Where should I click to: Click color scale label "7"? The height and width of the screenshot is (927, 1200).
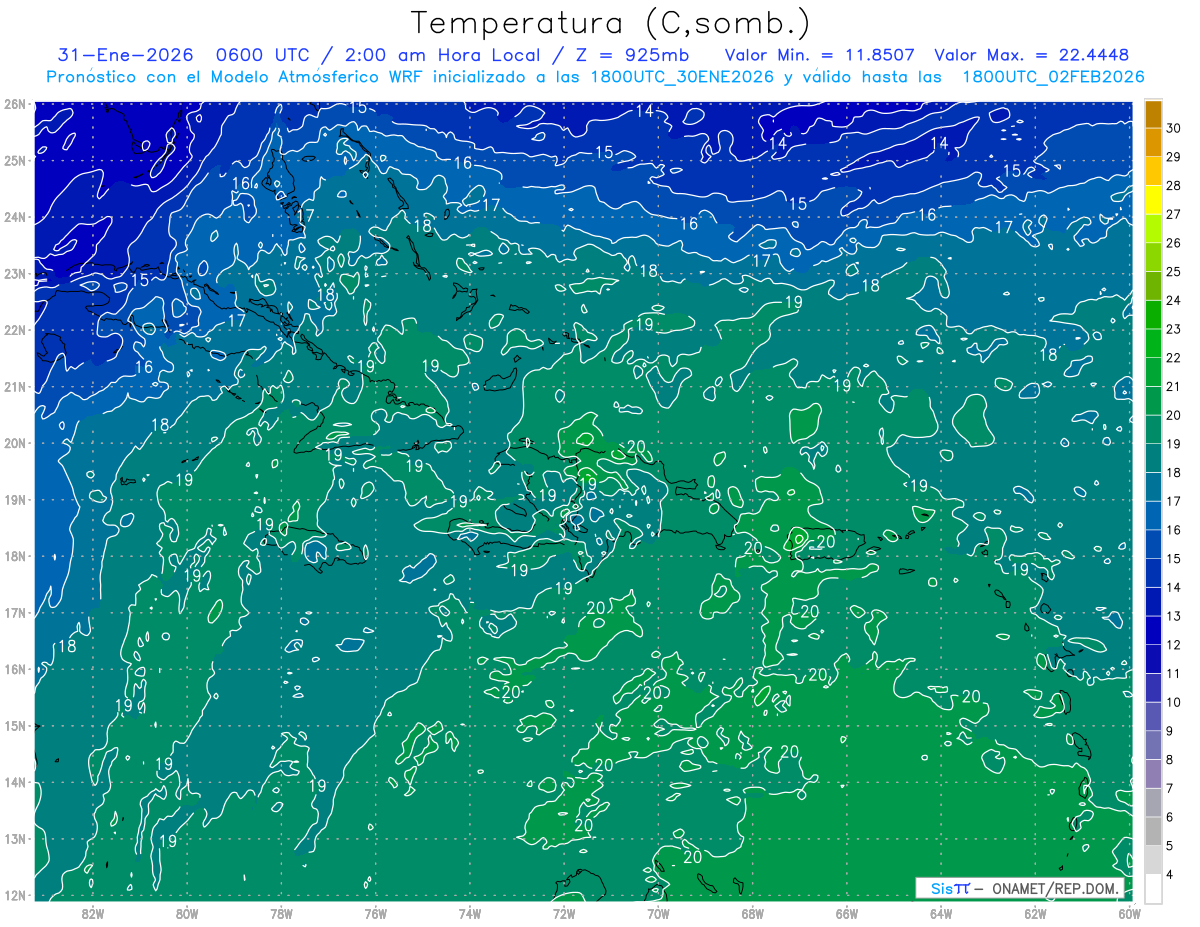click(x=1170, y=788)
